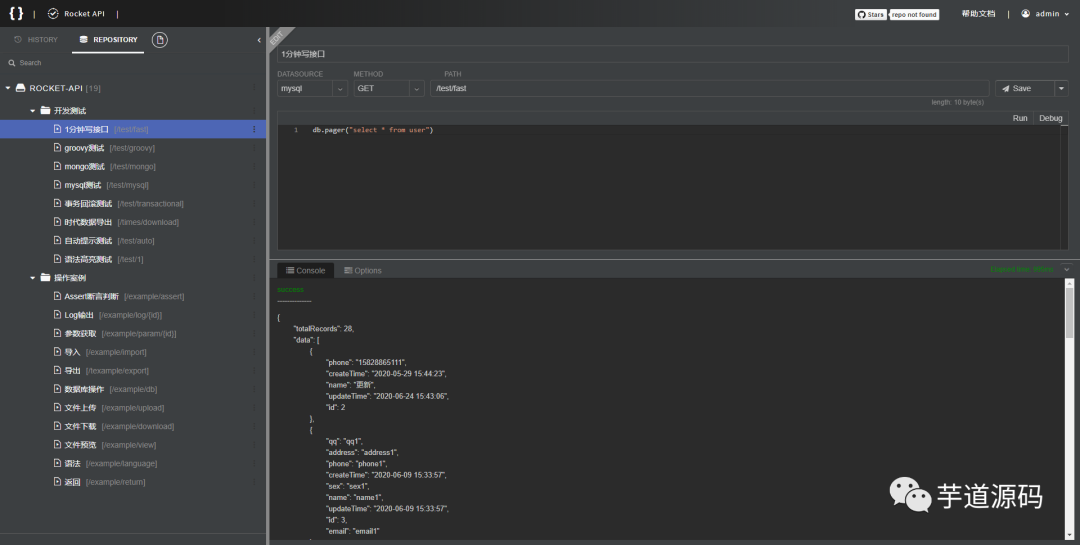Click the curly braces logo icon

(x=16, y=13)
